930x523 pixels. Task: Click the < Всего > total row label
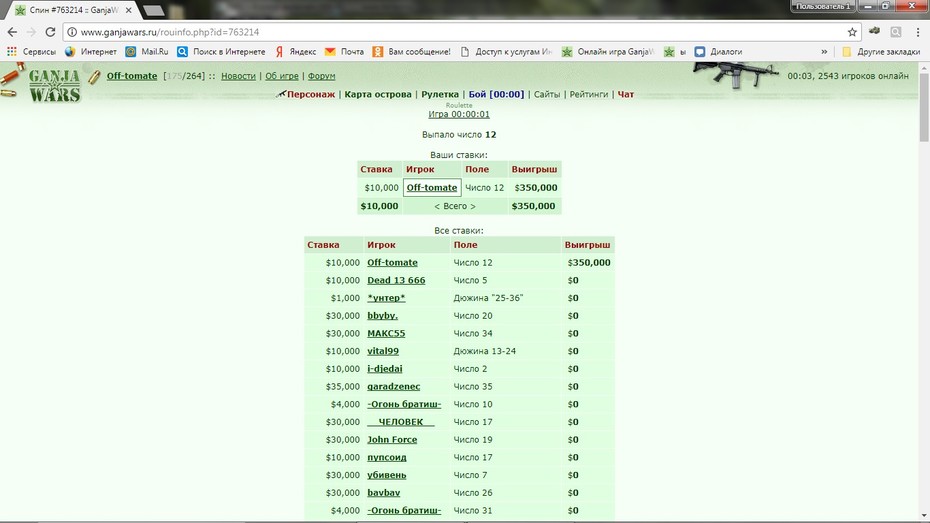(x=455, y=206)
